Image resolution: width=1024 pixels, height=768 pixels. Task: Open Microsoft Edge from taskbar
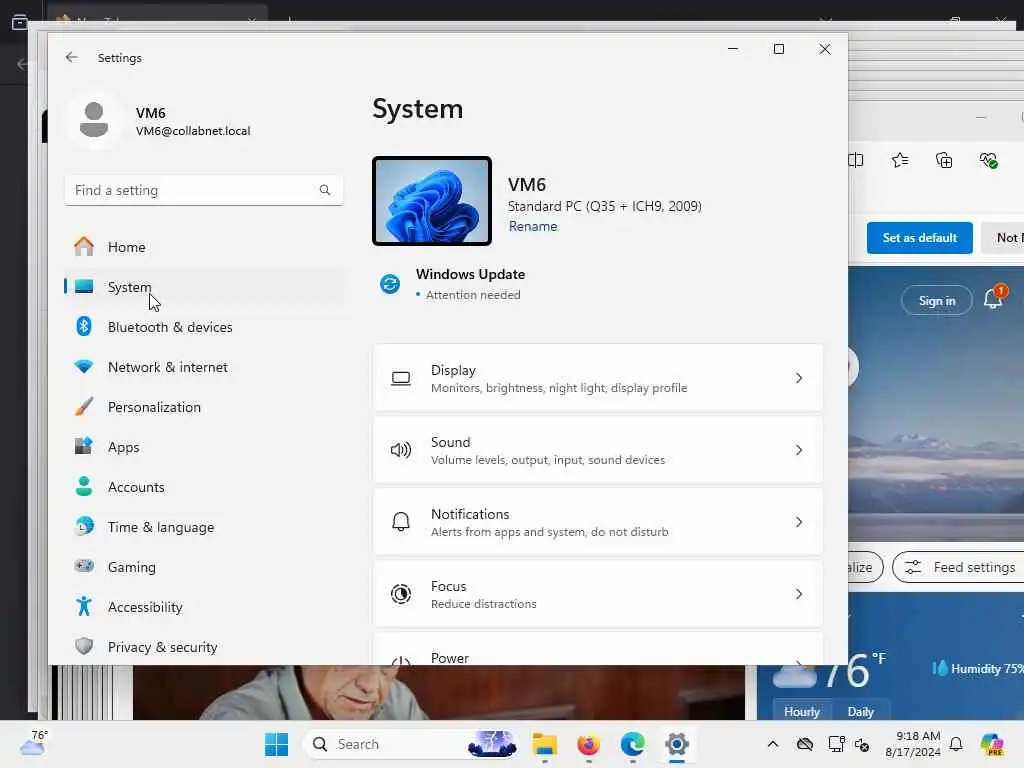(x=633, y=744)
